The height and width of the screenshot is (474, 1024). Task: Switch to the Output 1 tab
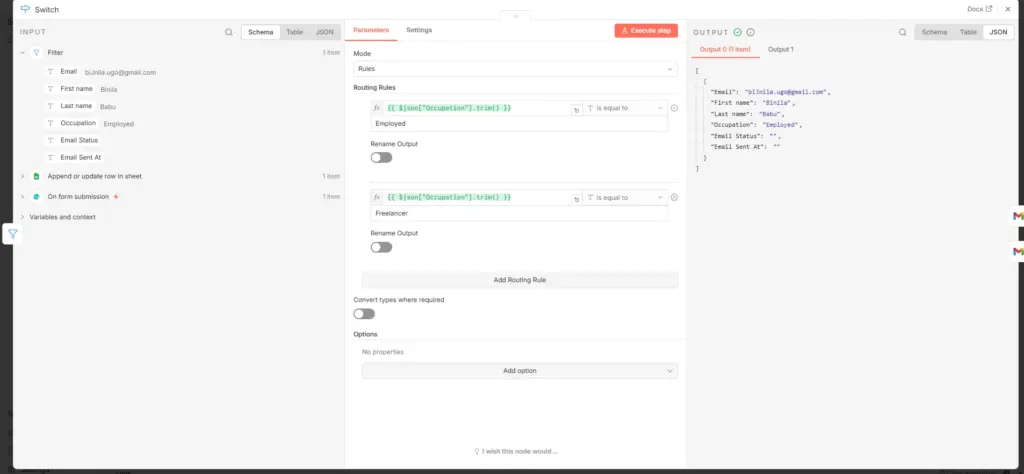click(x=780, y=50)
